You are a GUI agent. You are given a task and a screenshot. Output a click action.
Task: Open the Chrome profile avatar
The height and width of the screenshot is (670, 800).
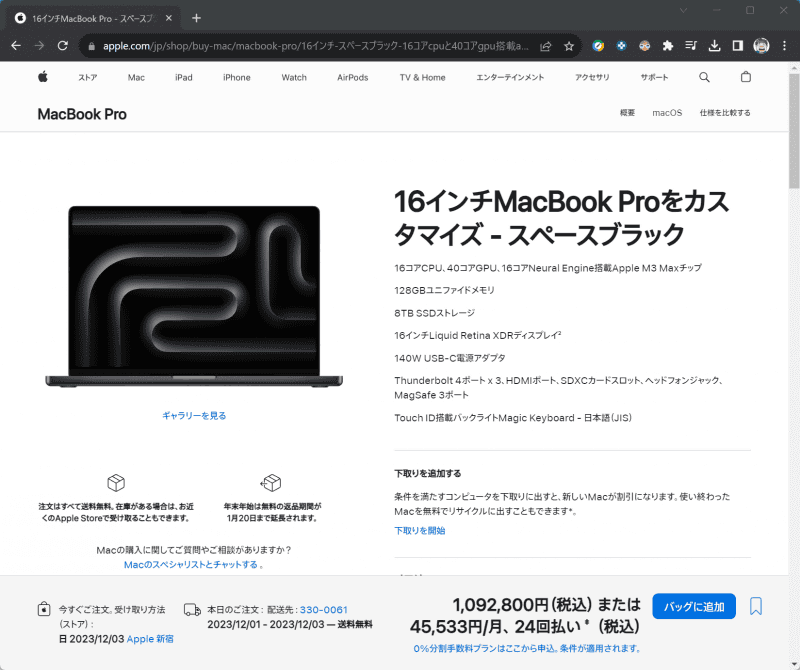[760, 46]
